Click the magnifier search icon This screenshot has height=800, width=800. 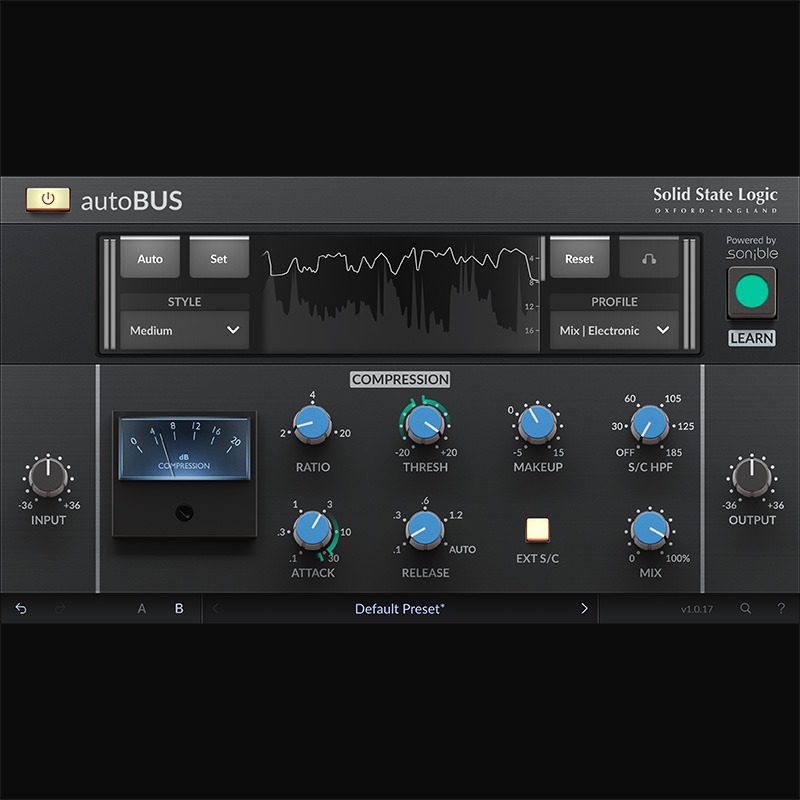(745, 608)
